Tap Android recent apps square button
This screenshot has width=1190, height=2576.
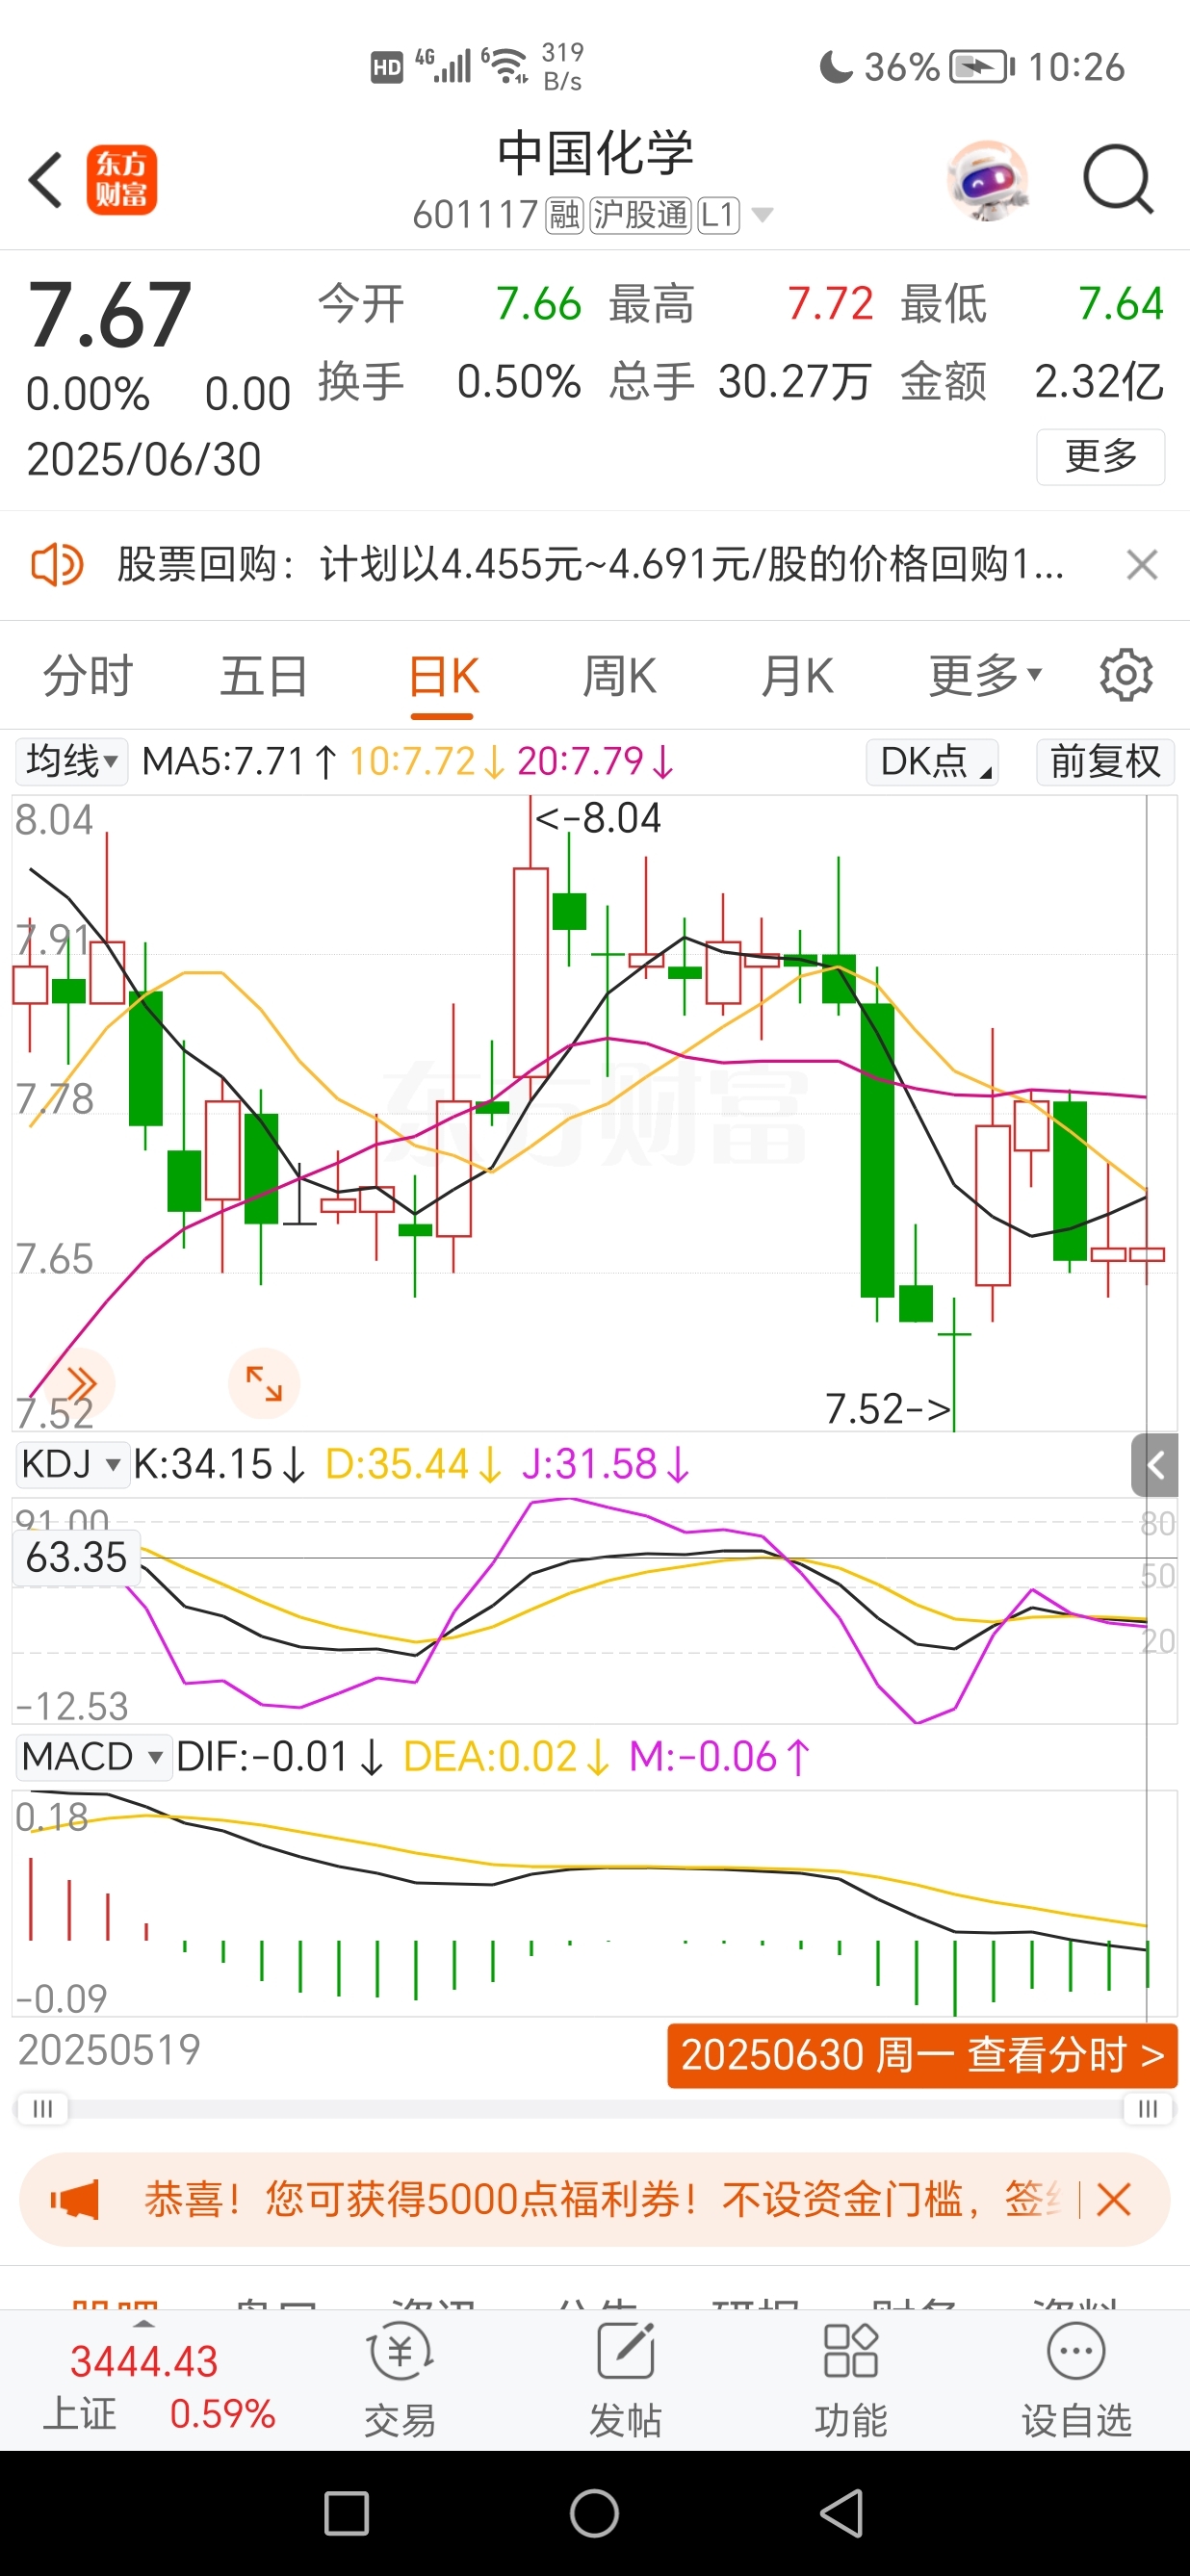pos(346,2513)
